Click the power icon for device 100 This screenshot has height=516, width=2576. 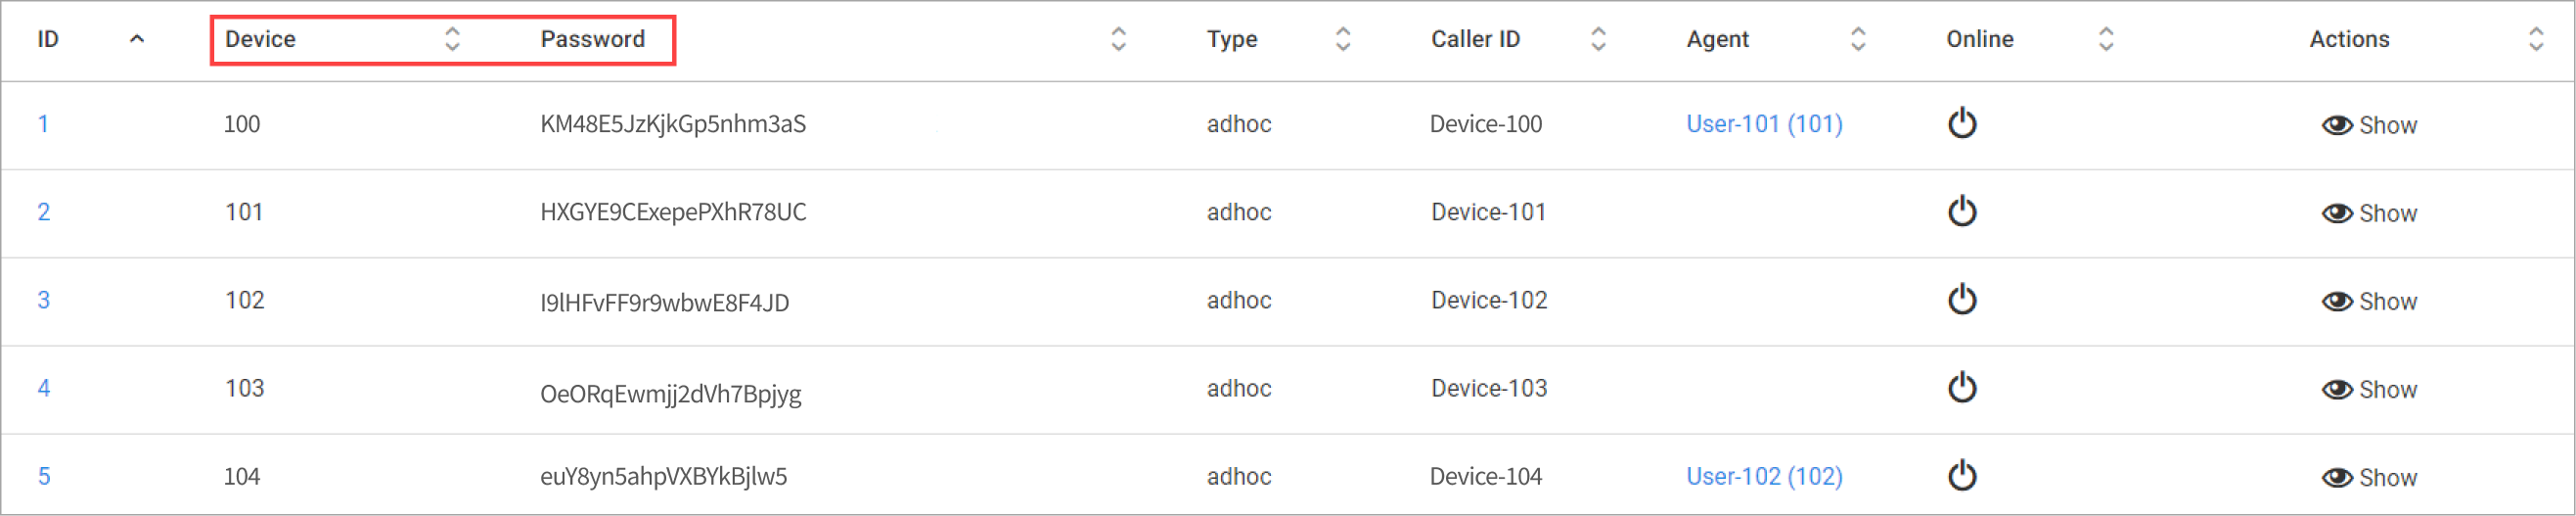pyautogui.click(x=1962, y=123)
